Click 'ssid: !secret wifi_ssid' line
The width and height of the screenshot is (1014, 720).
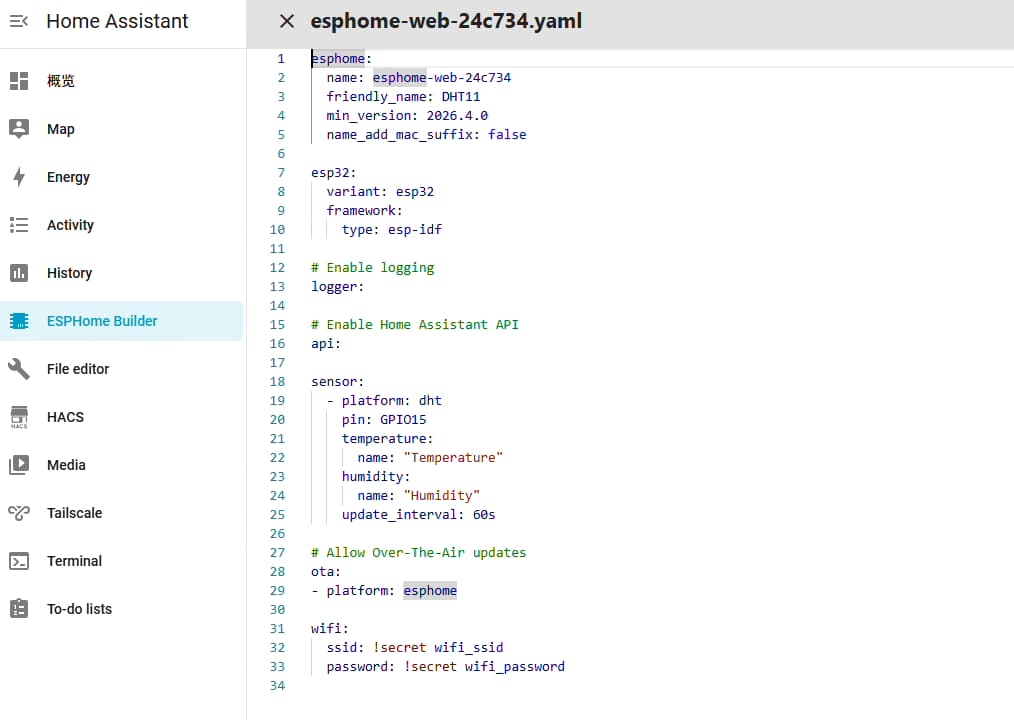click(x=415, y=648)
